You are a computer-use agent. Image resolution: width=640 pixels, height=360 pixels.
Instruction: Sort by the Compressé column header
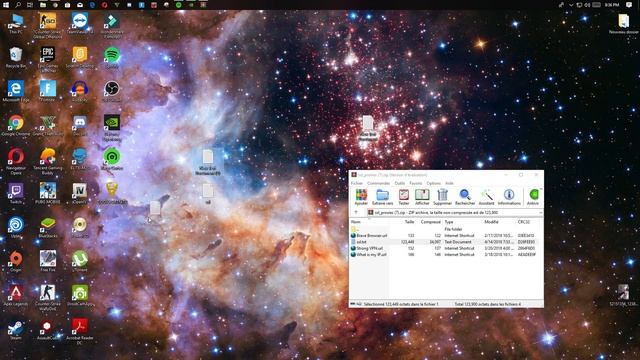(430, 222)
